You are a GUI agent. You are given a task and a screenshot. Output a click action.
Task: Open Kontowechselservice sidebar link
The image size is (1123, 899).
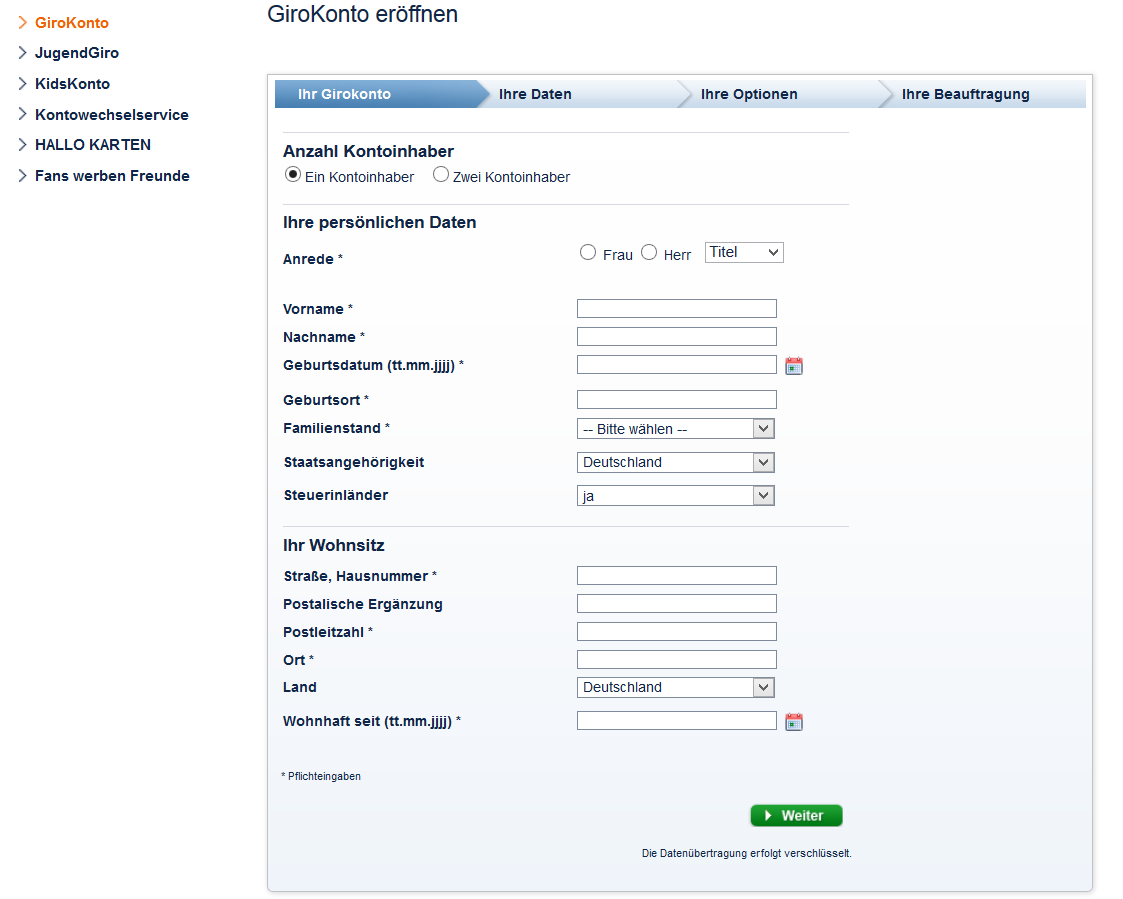pos(112,115)
